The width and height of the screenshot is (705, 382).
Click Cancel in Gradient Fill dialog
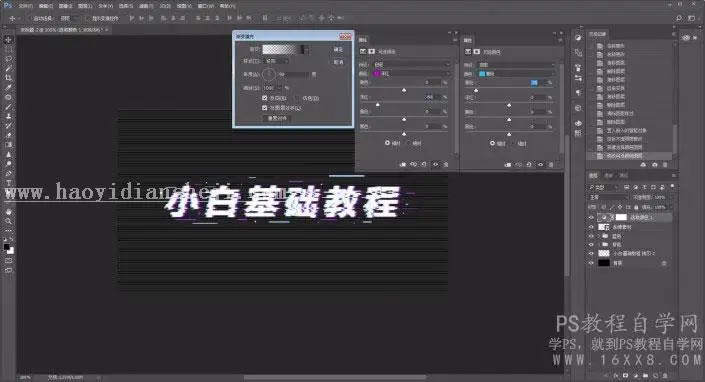tap(339, 62)
